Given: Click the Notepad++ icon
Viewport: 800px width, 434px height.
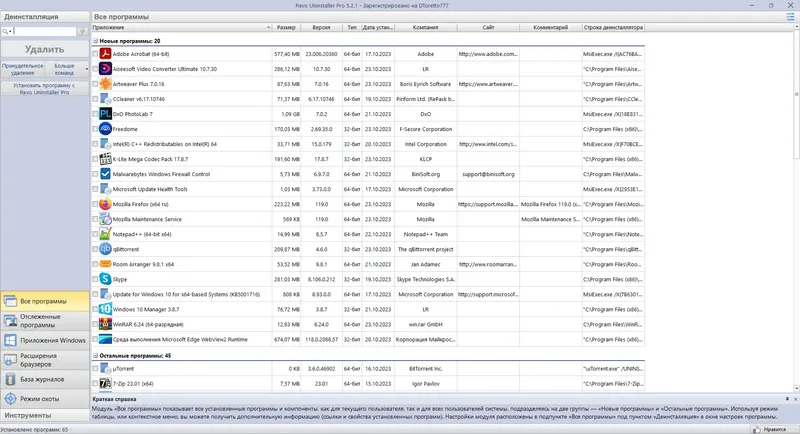Looking at the screenshot, I should (105, 234).
